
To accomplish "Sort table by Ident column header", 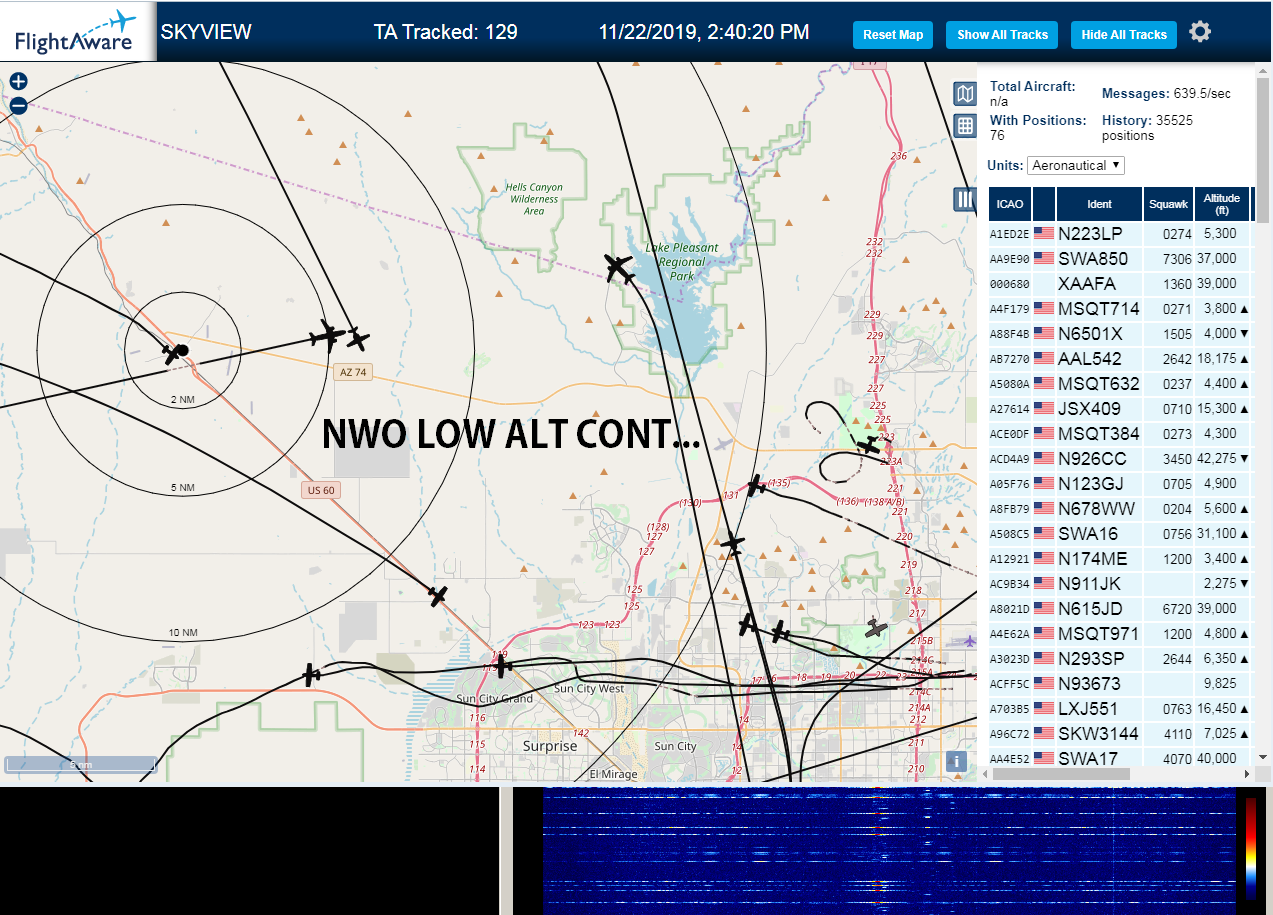I will (x=1099, y=204).
